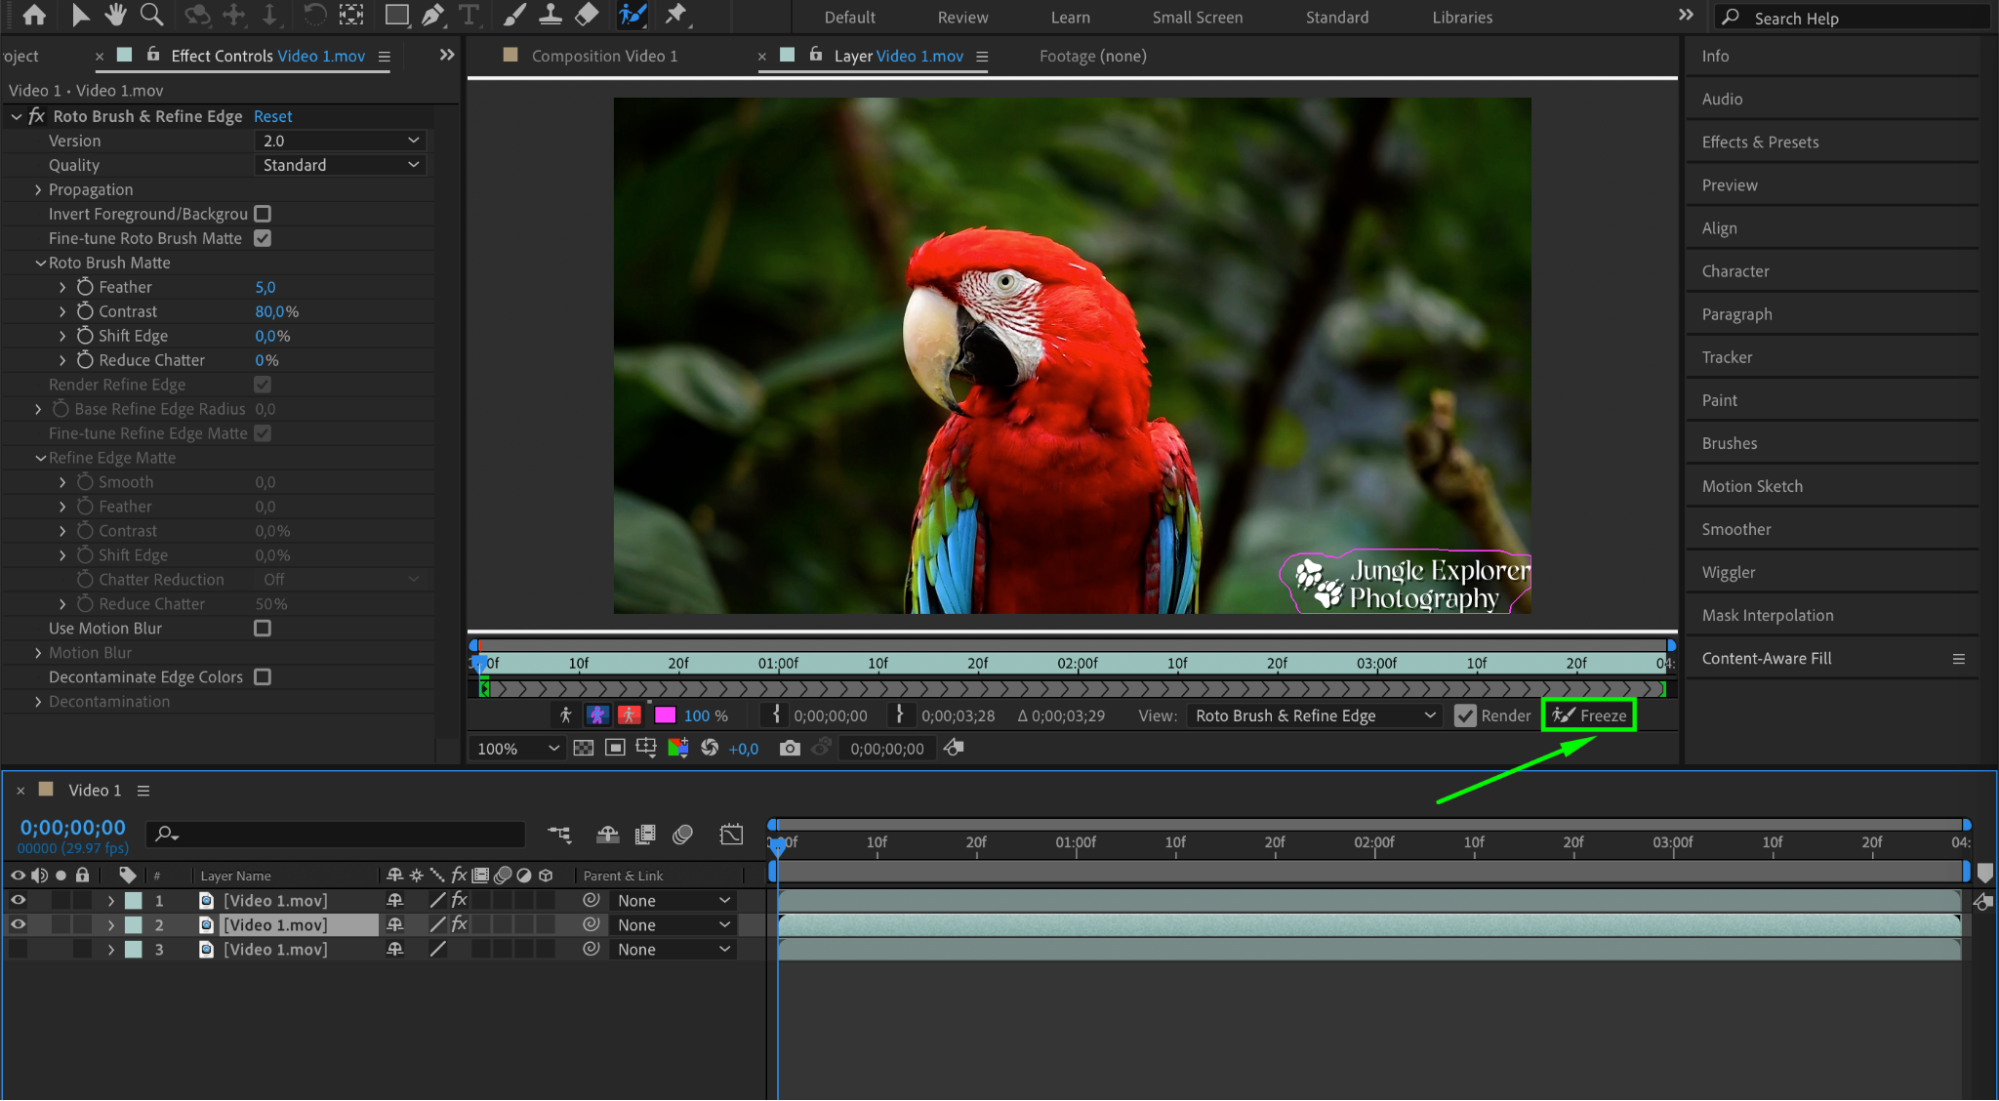Open the View Roto Brush & Refine Edge dropdown
Screen dimensions: 1999x1101
[x=1314, y=716]
